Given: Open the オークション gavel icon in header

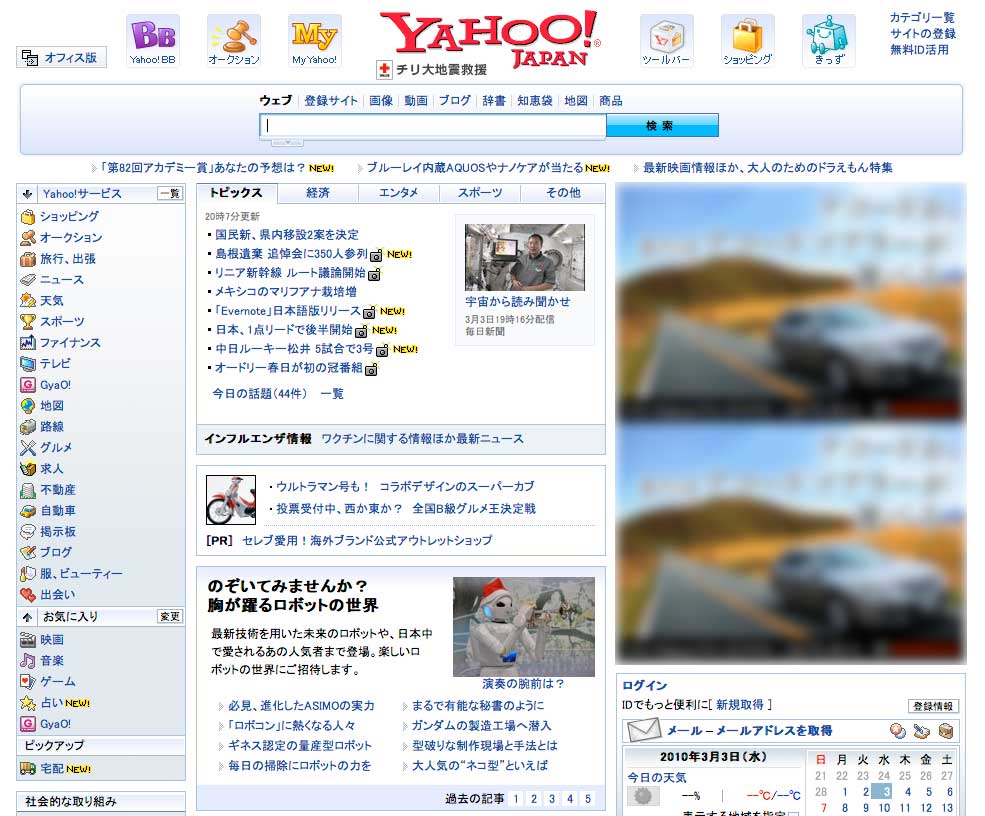Looking at the screenshot, I should pos(234,40).
